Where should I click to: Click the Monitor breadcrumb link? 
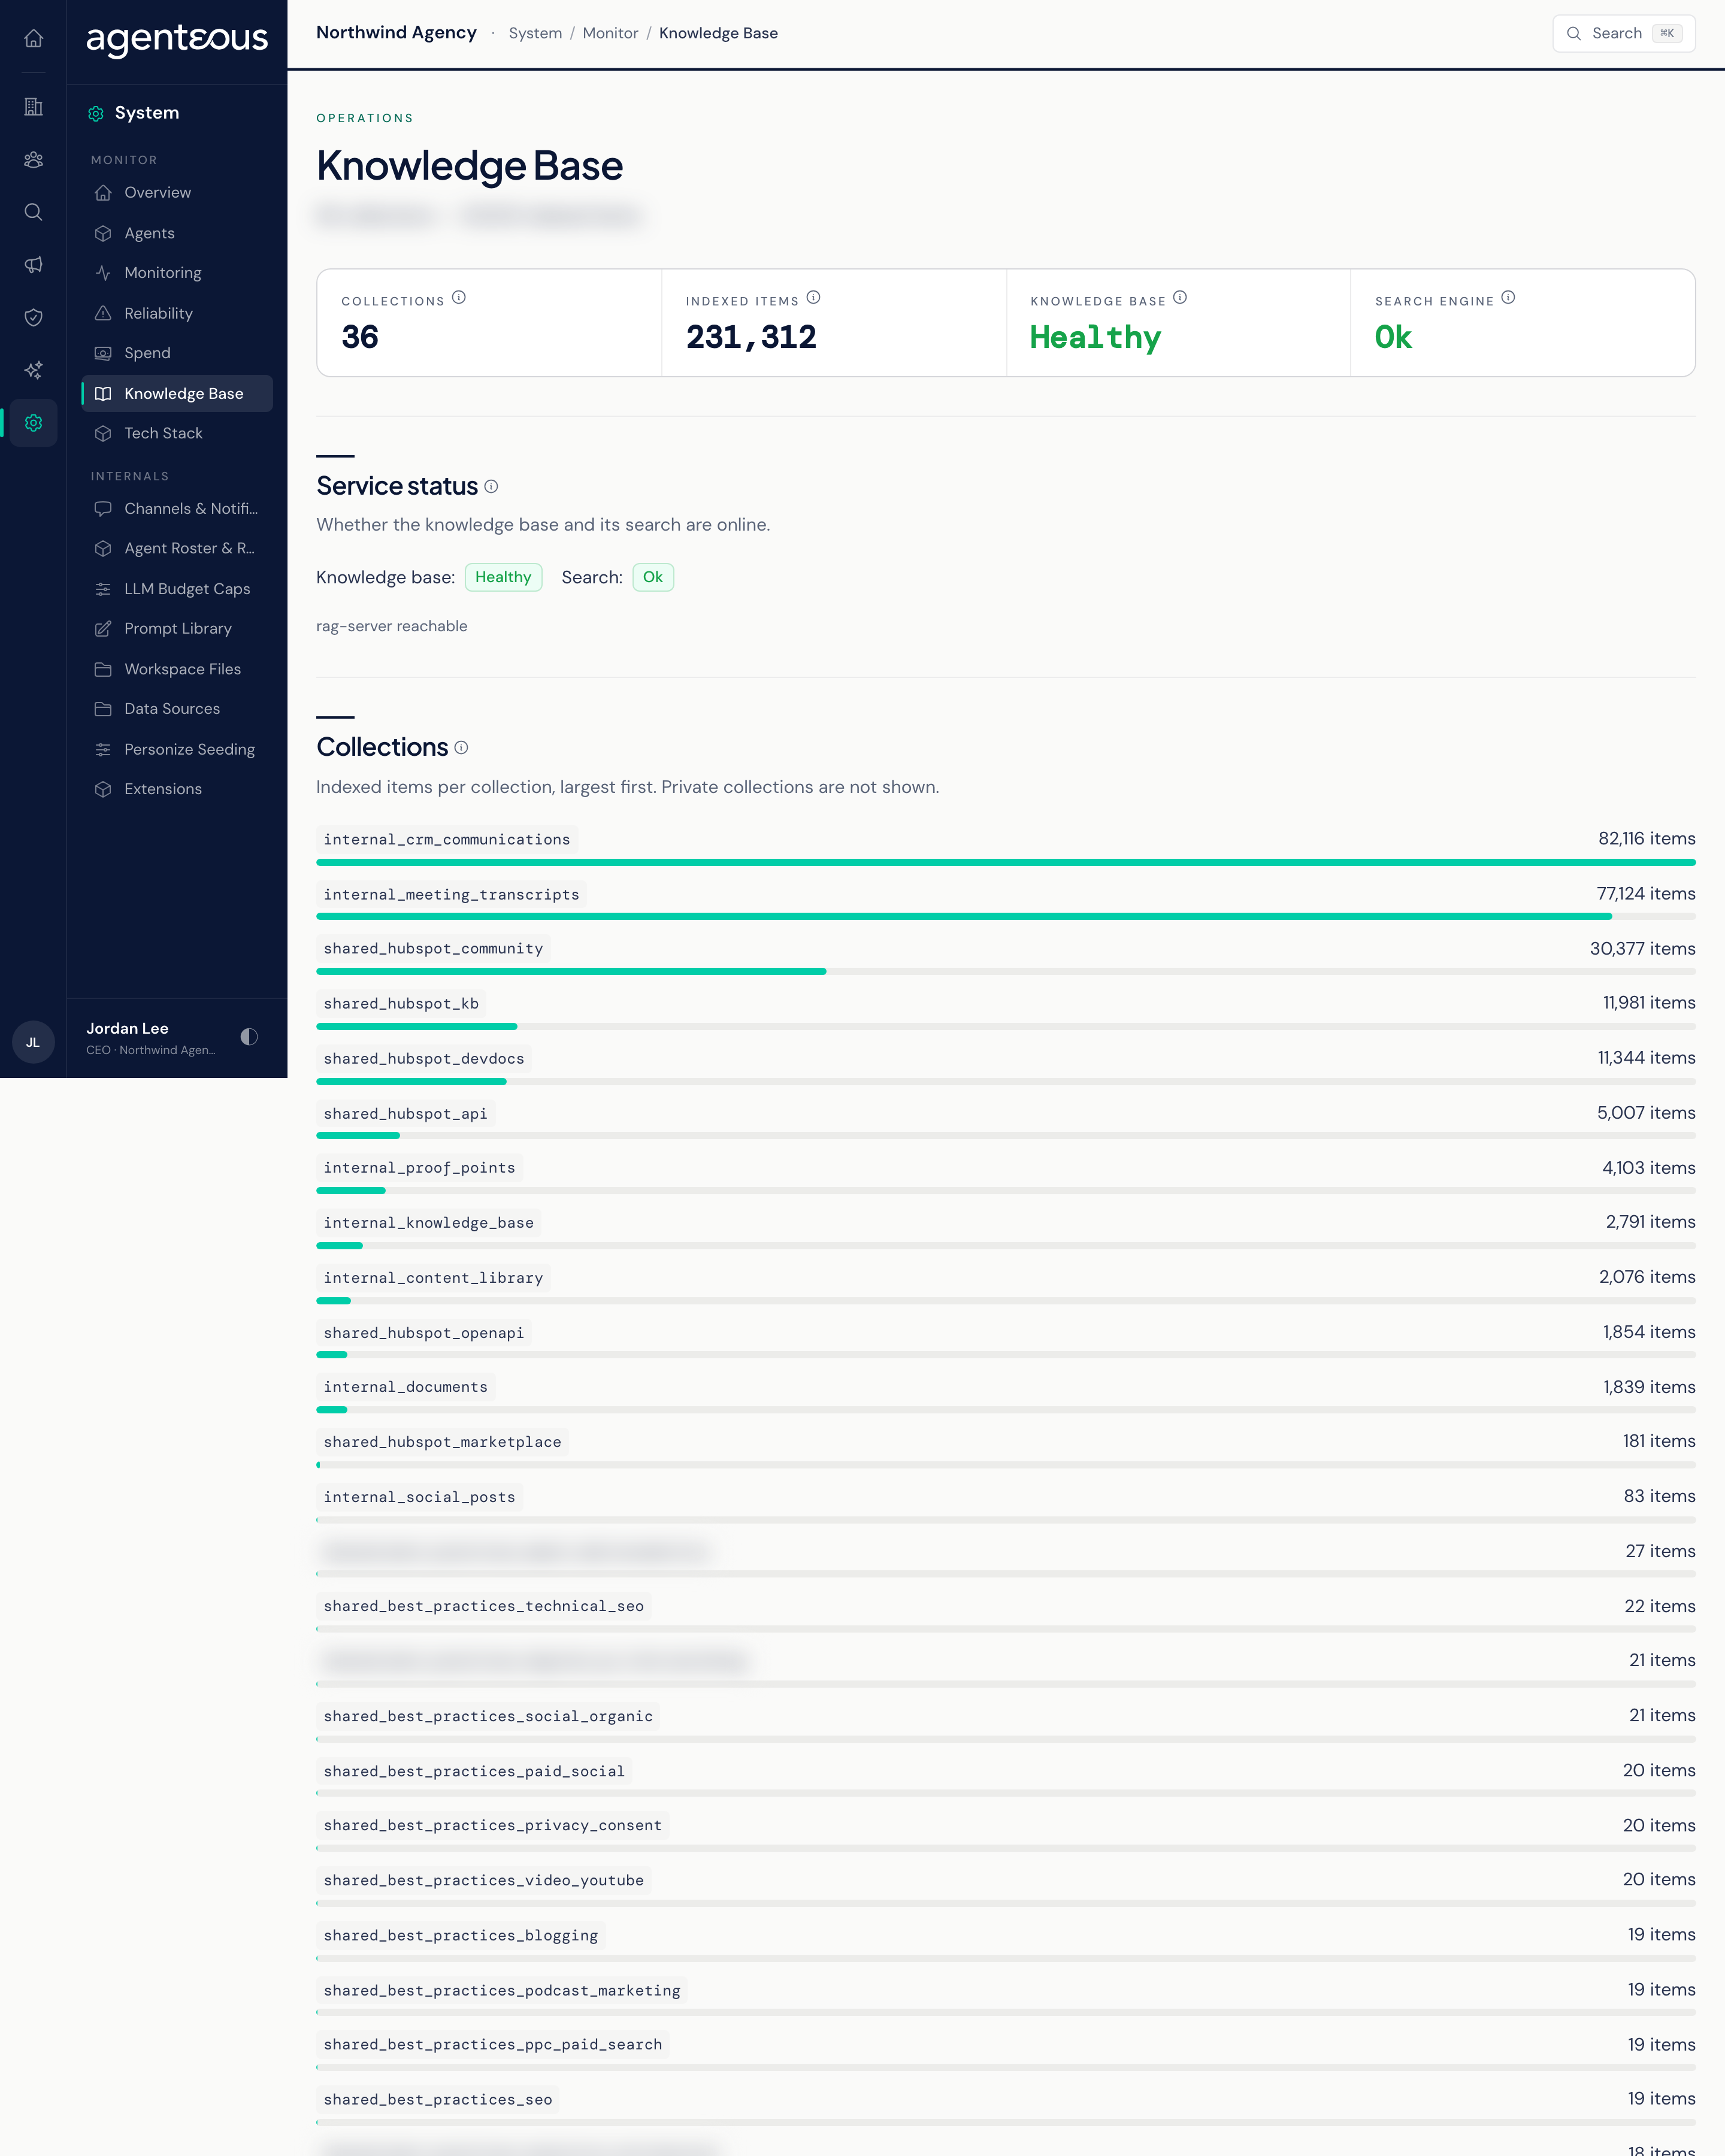[x=610, y=33]
